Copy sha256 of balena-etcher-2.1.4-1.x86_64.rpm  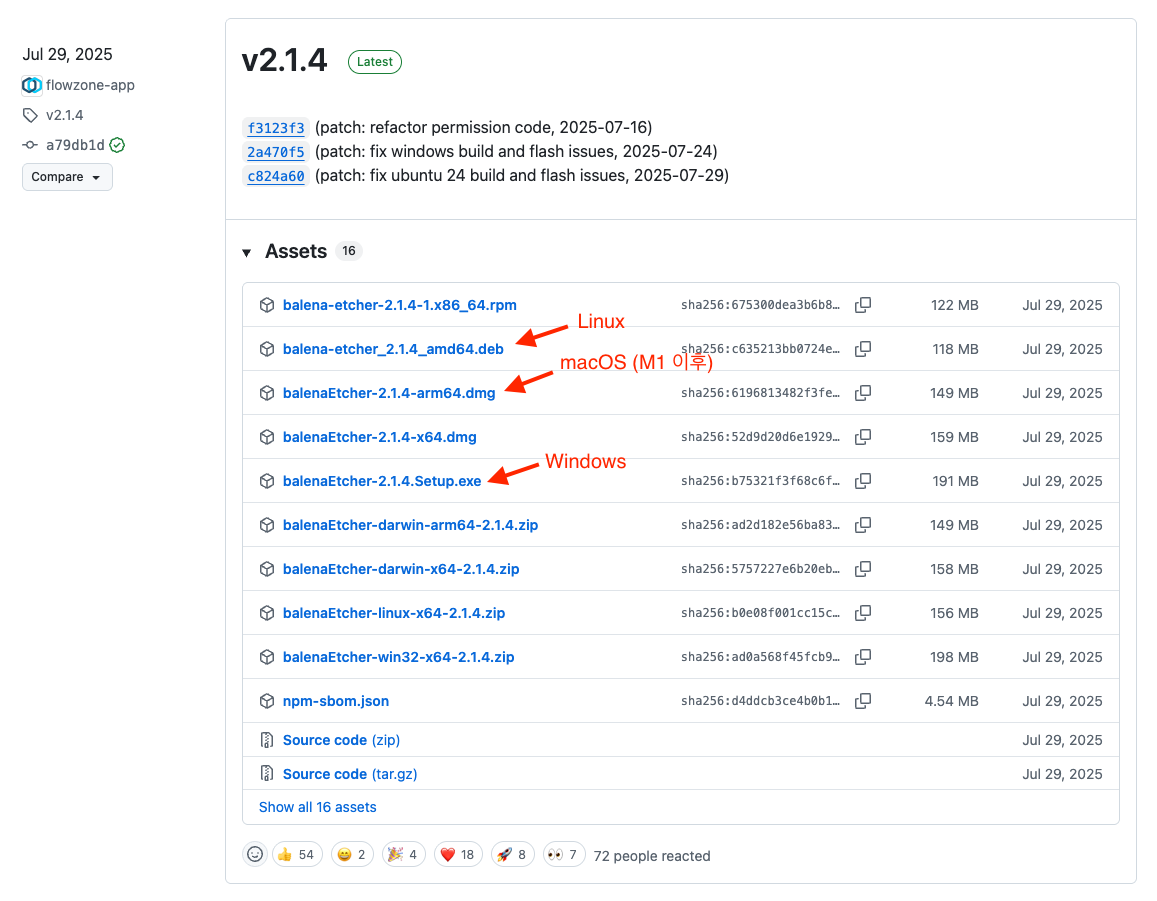click(x=863, y=305)
